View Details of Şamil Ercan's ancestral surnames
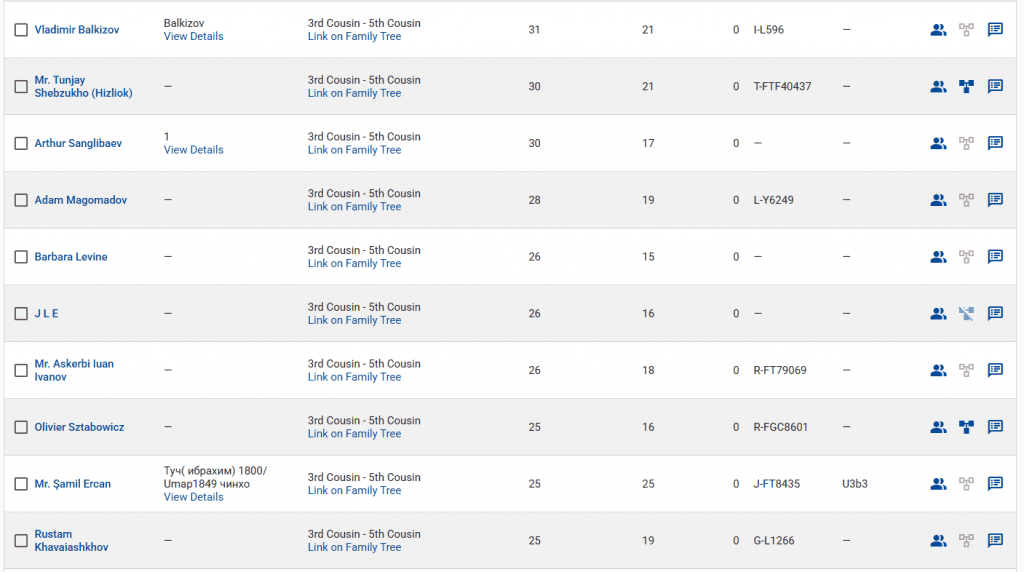The width and height of the screenshot is (1024, 572). pos(193,497)
